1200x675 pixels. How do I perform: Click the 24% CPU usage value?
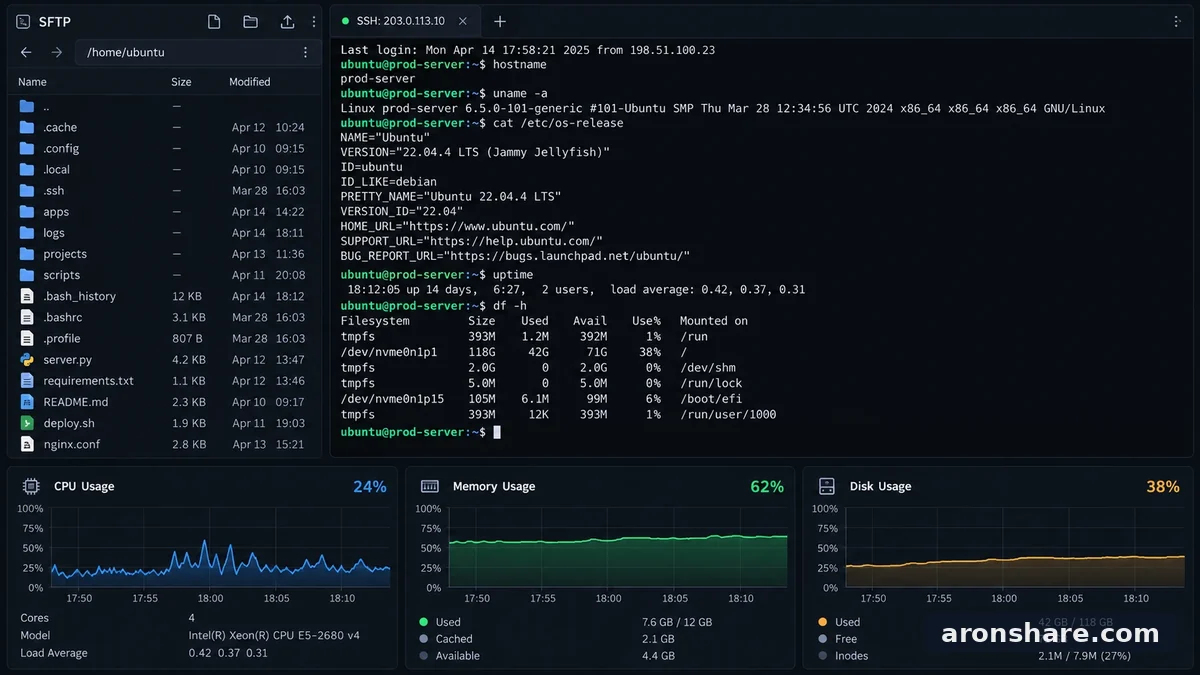point(369,486)
